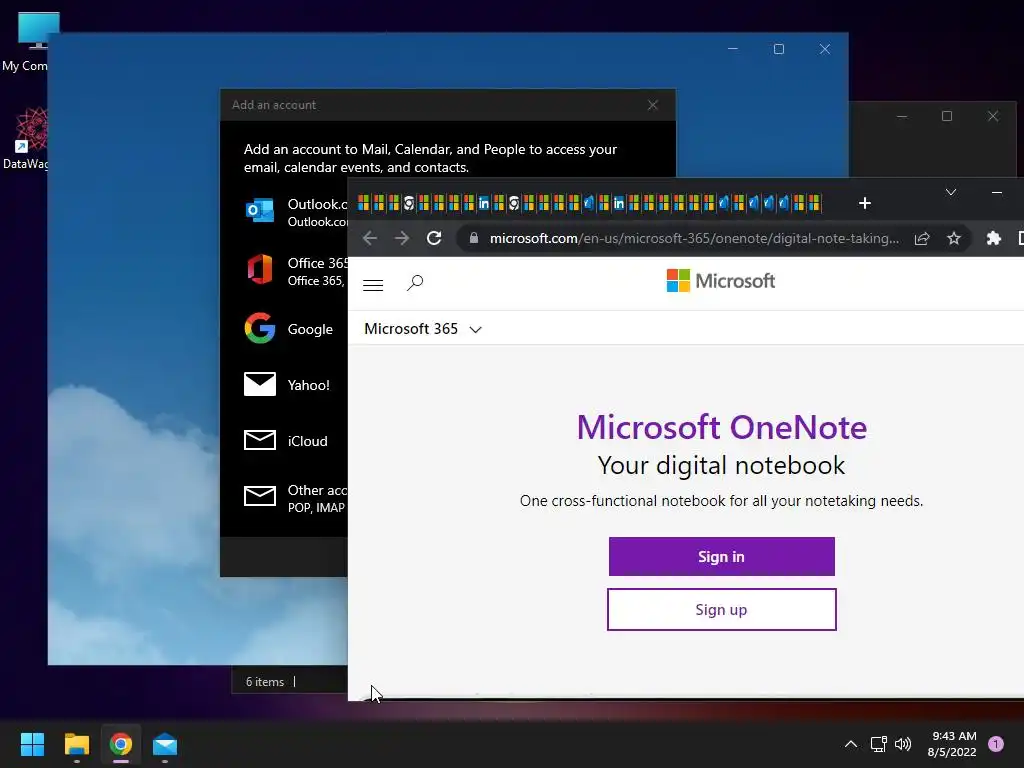
Task: Choose the Yahoo! account option
Action: click(287, 385)
